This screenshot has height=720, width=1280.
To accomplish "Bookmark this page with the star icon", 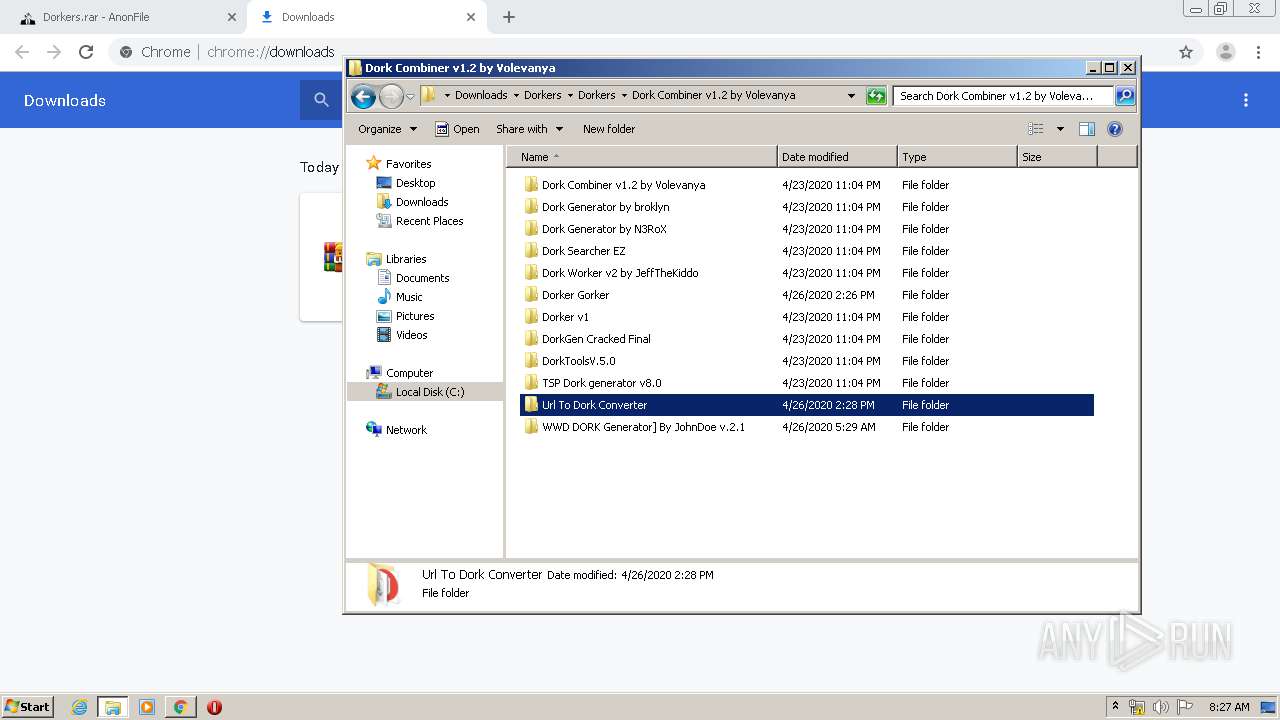I will coord(1186,52).
